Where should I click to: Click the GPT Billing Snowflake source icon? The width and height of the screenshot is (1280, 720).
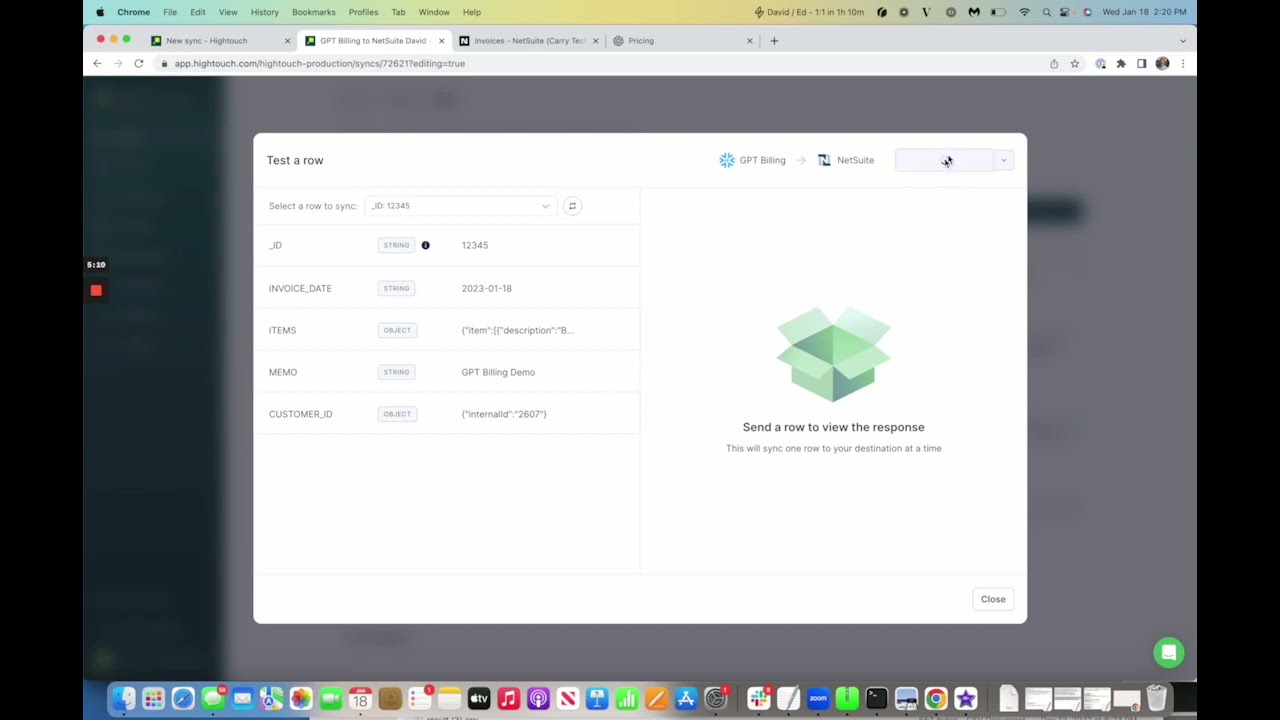(x=727, y=160)
